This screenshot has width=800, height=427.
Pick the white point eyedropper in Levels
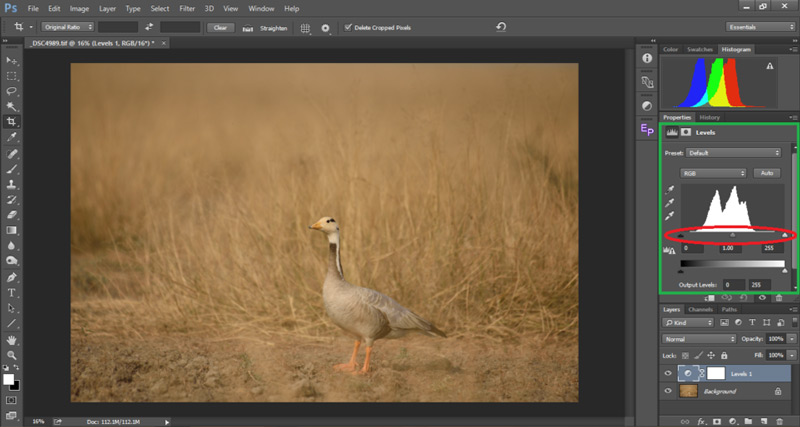669,214
